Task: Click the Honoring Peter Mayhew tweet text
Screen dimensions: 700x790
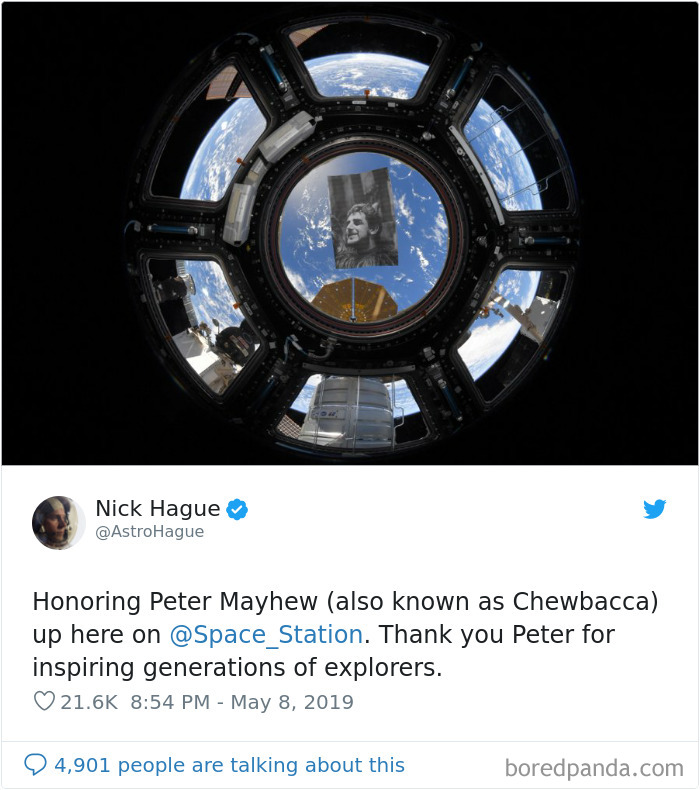Action: pos(345,634)
